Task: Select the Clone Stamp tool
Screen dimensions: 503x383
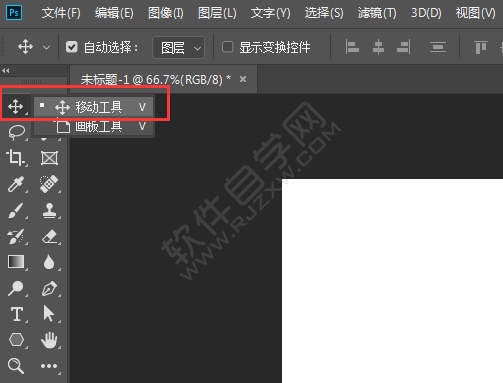Action: (49, 210)
